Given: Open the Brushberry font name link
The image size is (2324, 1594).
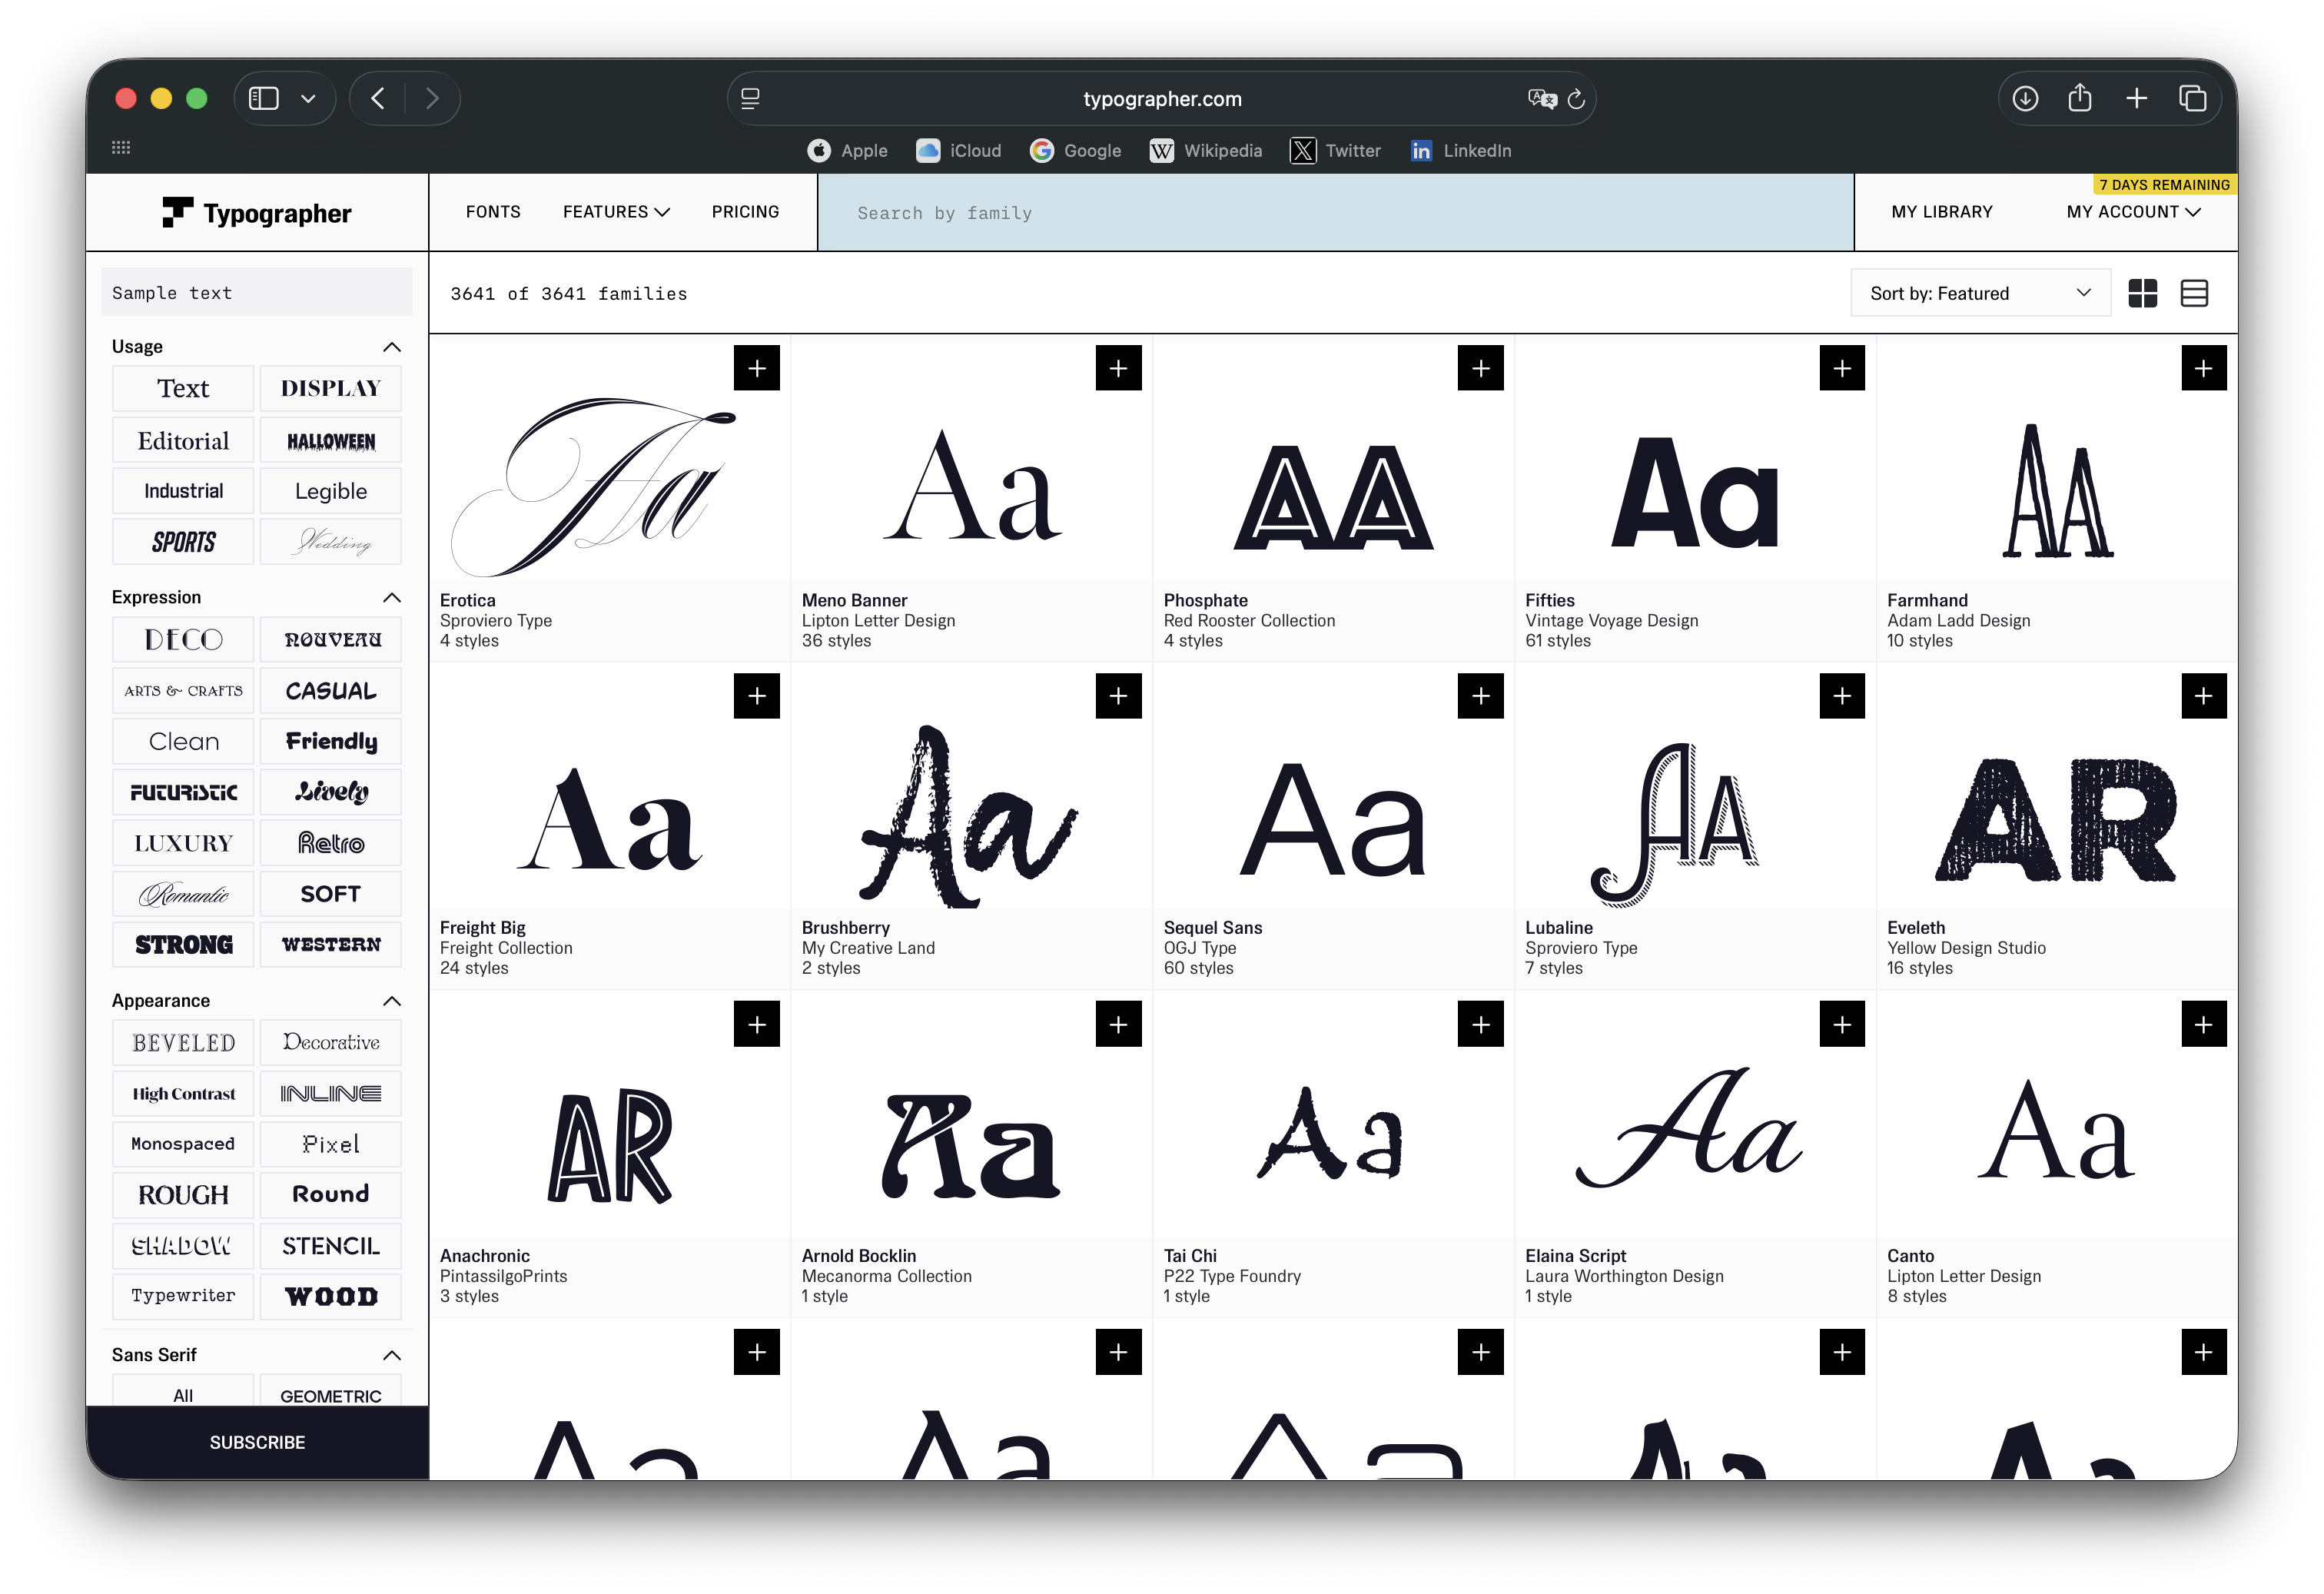Looking at the screenshot, I should click(845, 928).
